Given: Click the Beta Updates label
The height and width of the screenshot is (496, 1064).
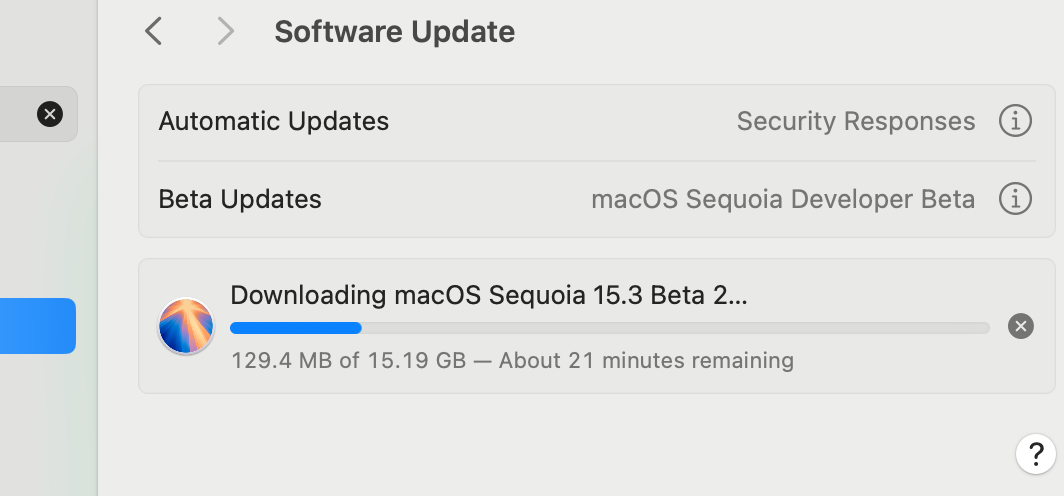Looking at the screenshot, I should click(x=240, y=199).
